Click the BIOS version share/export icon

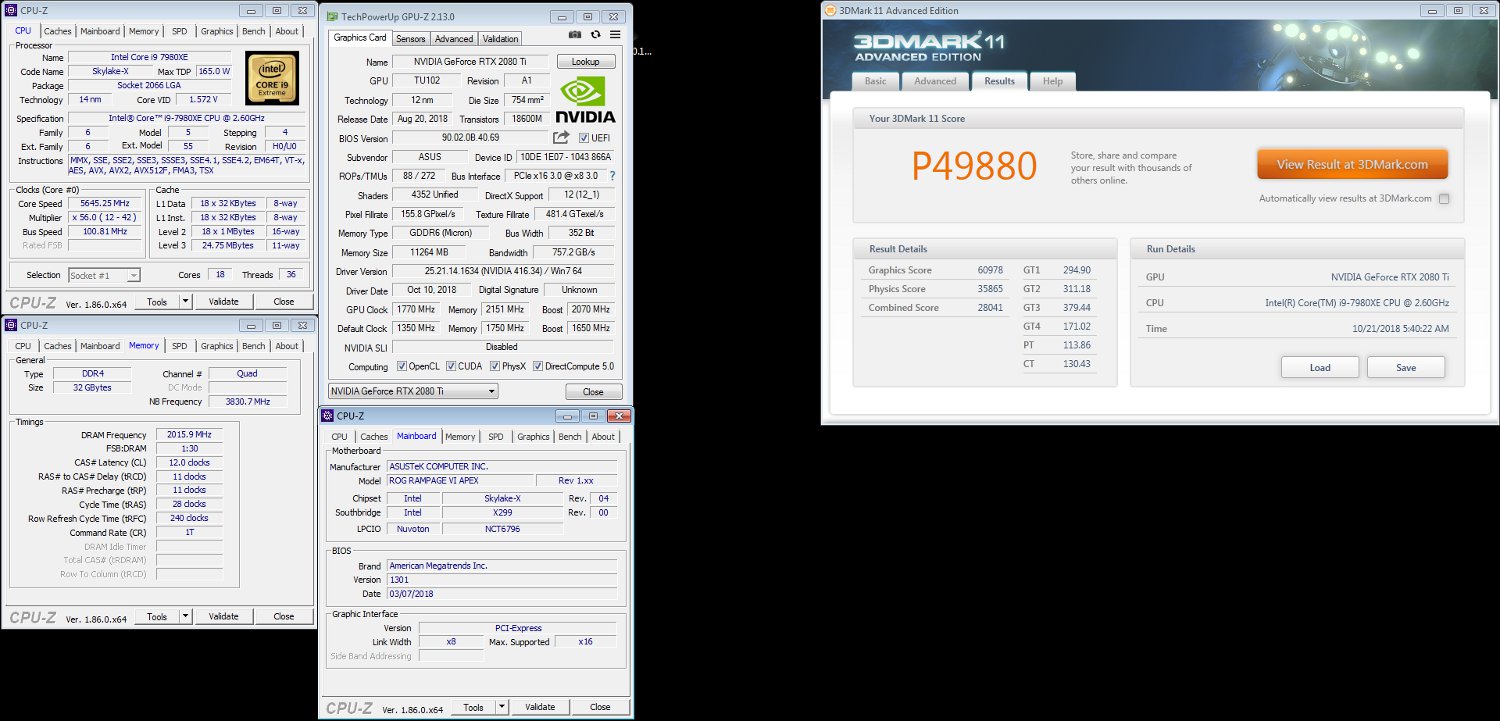pos(561,138)
